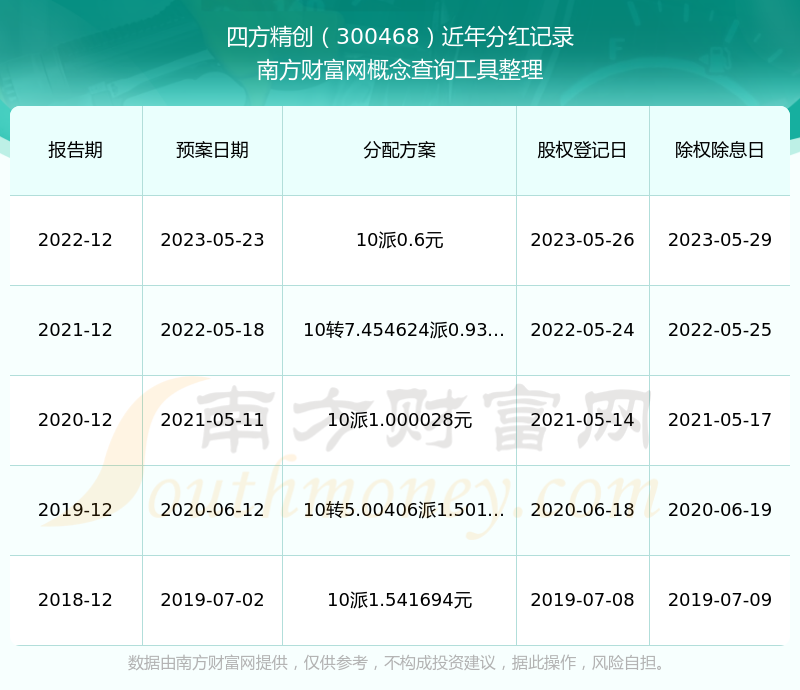800x690 pixels.
Task: Click the 分配方案 column header
Action: [399, 150]
